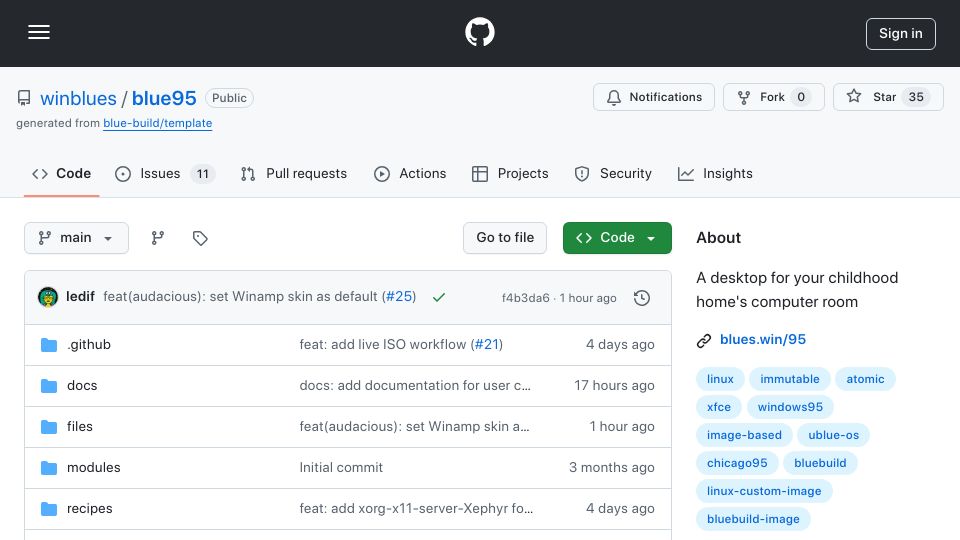Screen dimensions: 960x540
Task: Click the '17 hours ago' timestamp
Action: 614,386
